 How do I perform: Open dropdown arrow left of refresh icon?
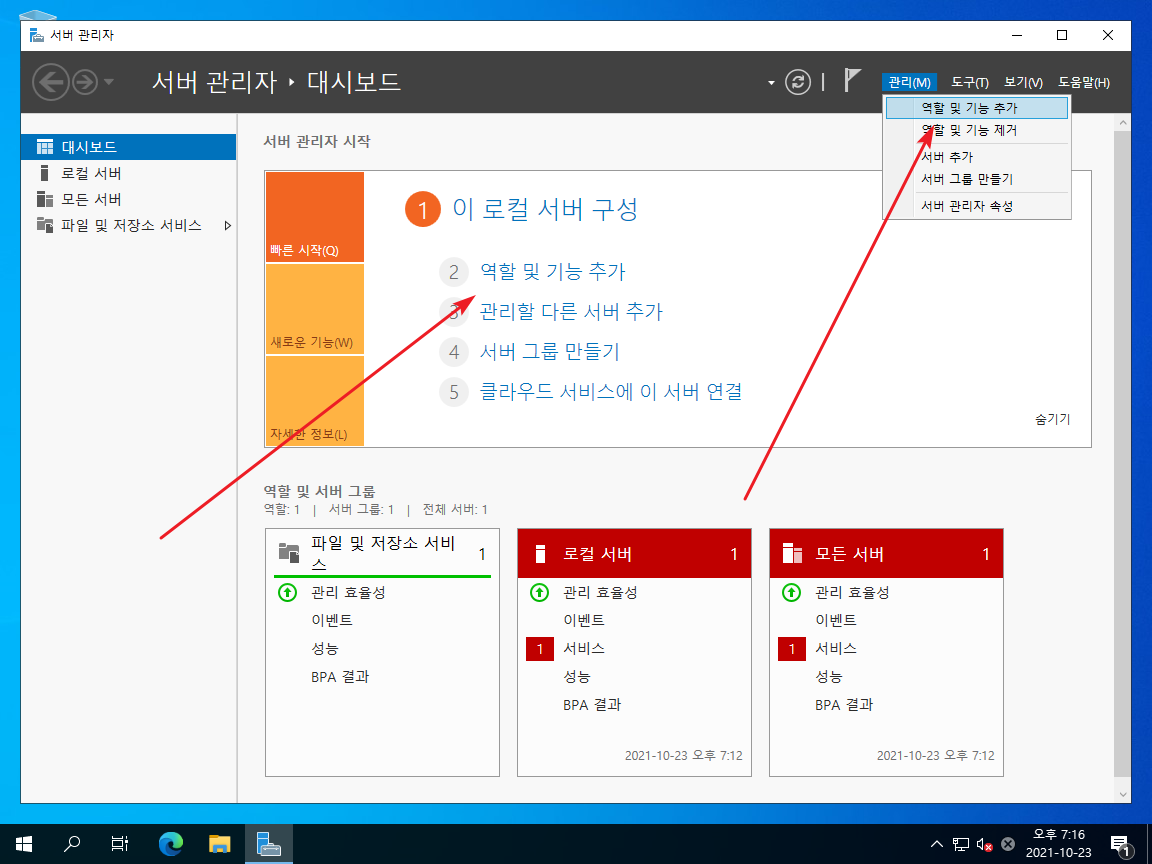click(x=771, y=83)
